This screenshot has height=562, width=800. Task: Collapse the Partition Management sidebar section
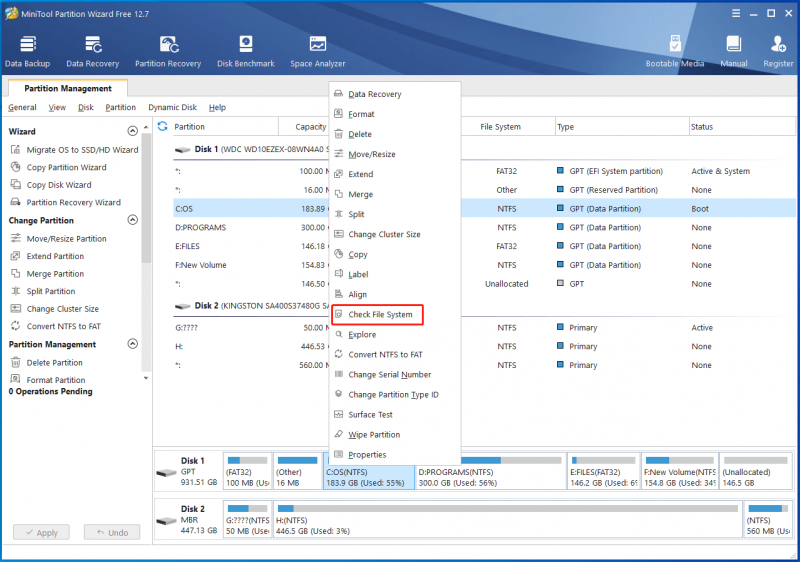coord(133,344)
